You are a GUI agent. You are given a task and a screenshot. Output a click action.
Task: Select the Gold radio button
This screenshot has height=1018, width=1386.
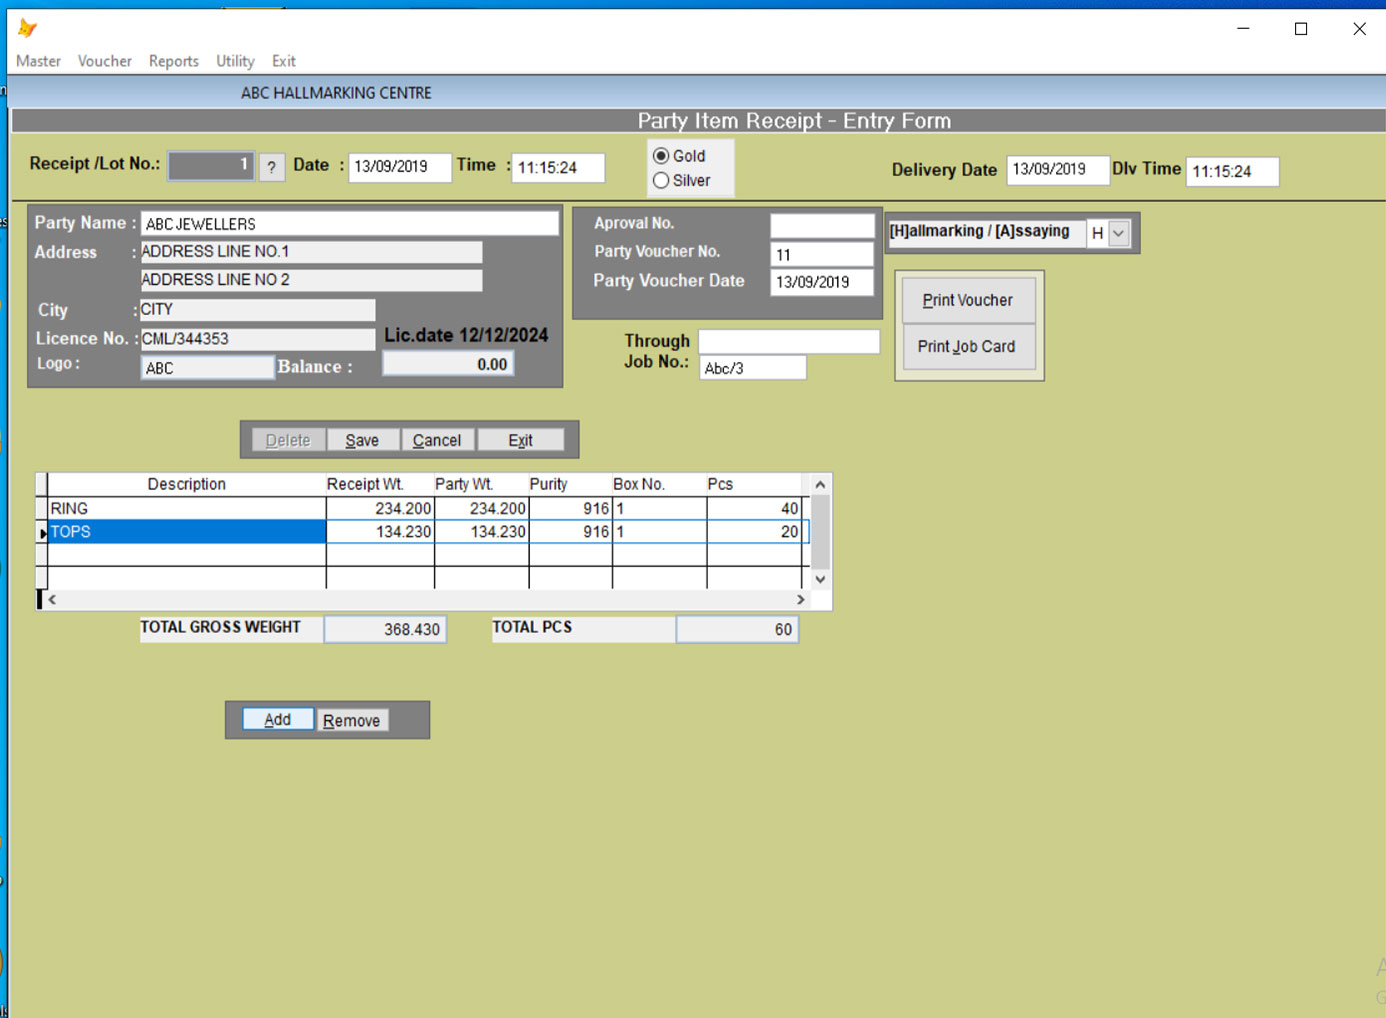click(x=661, y=156)
